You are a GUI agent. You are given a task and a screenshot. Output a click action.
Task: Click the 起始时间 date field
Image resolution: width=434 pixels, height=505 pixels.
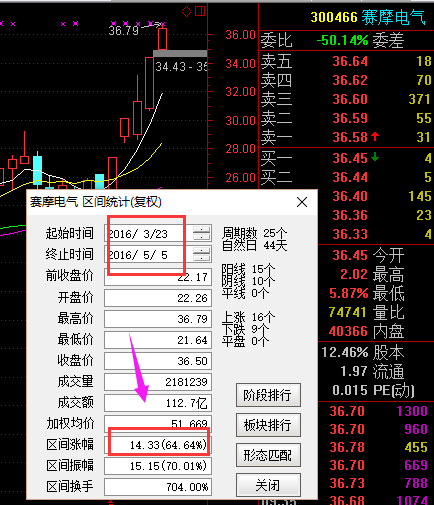point(148,233)
